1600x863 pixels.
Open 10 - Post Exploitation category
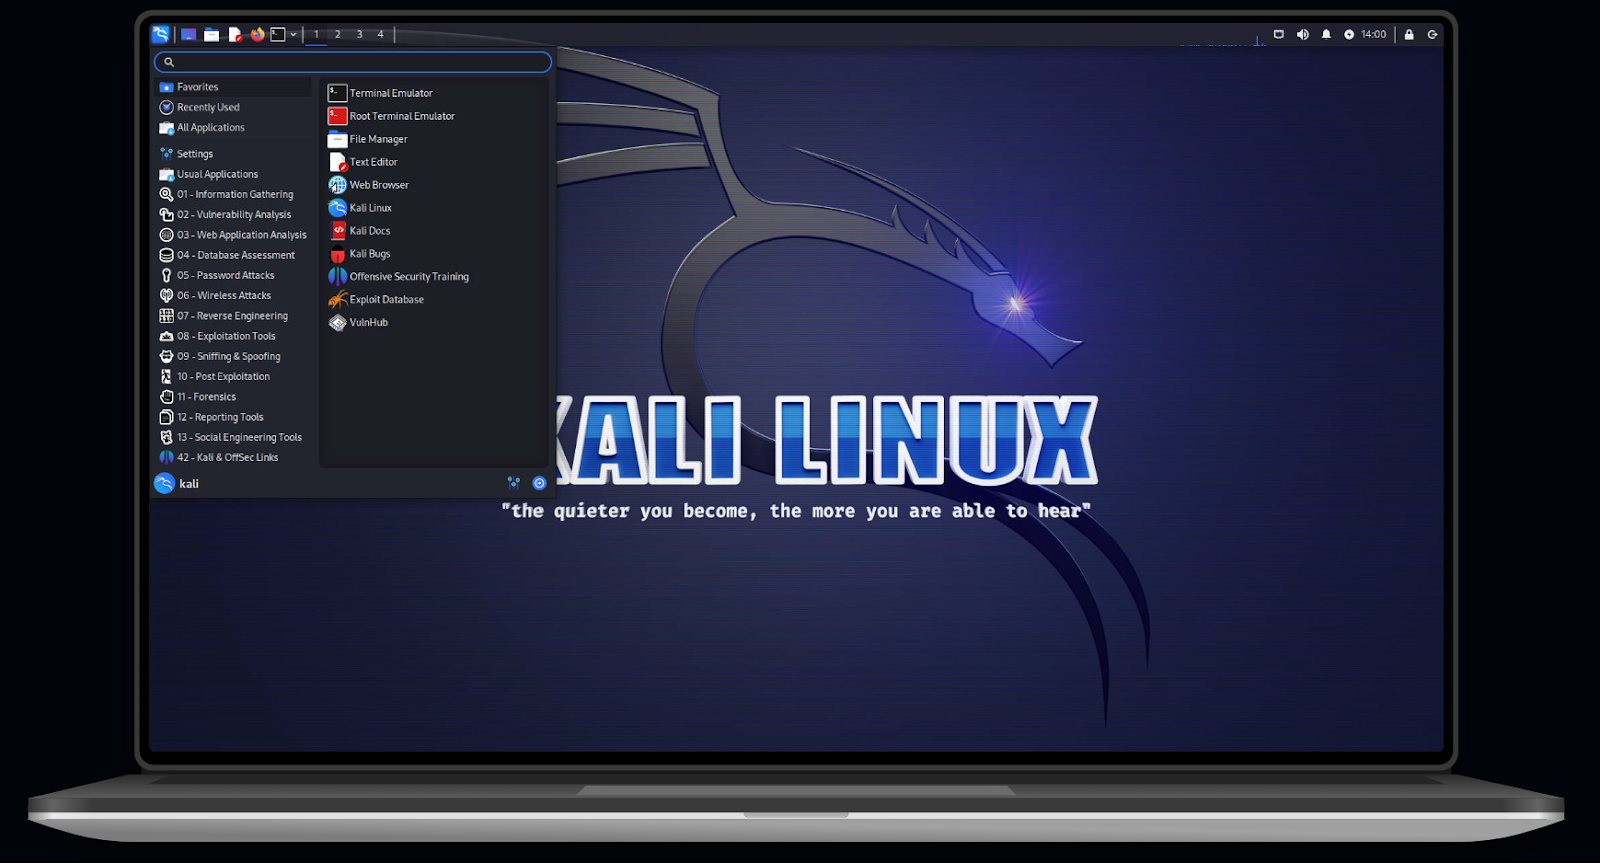(x=234, y=377)
